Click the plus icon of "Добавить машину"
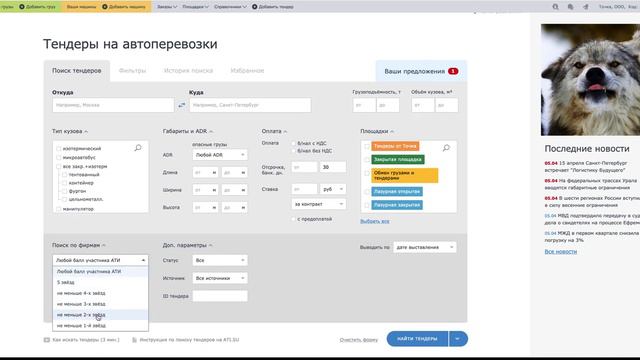Image resolution: width=640 pixels, height=360 pixels. pyautogui.click(x=104, y=7)
